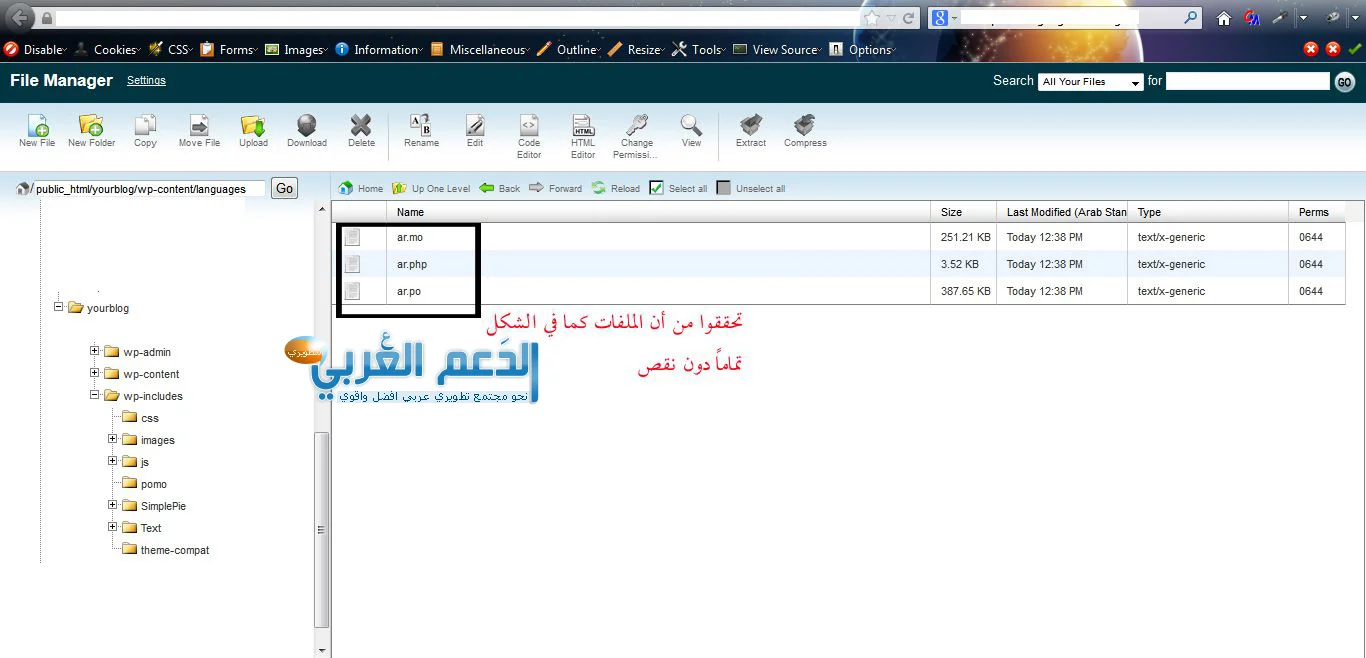The height and width of the screenshot is (658, 1366).
Task: Expand the wp-admin folder
Action: pos(95,351)
